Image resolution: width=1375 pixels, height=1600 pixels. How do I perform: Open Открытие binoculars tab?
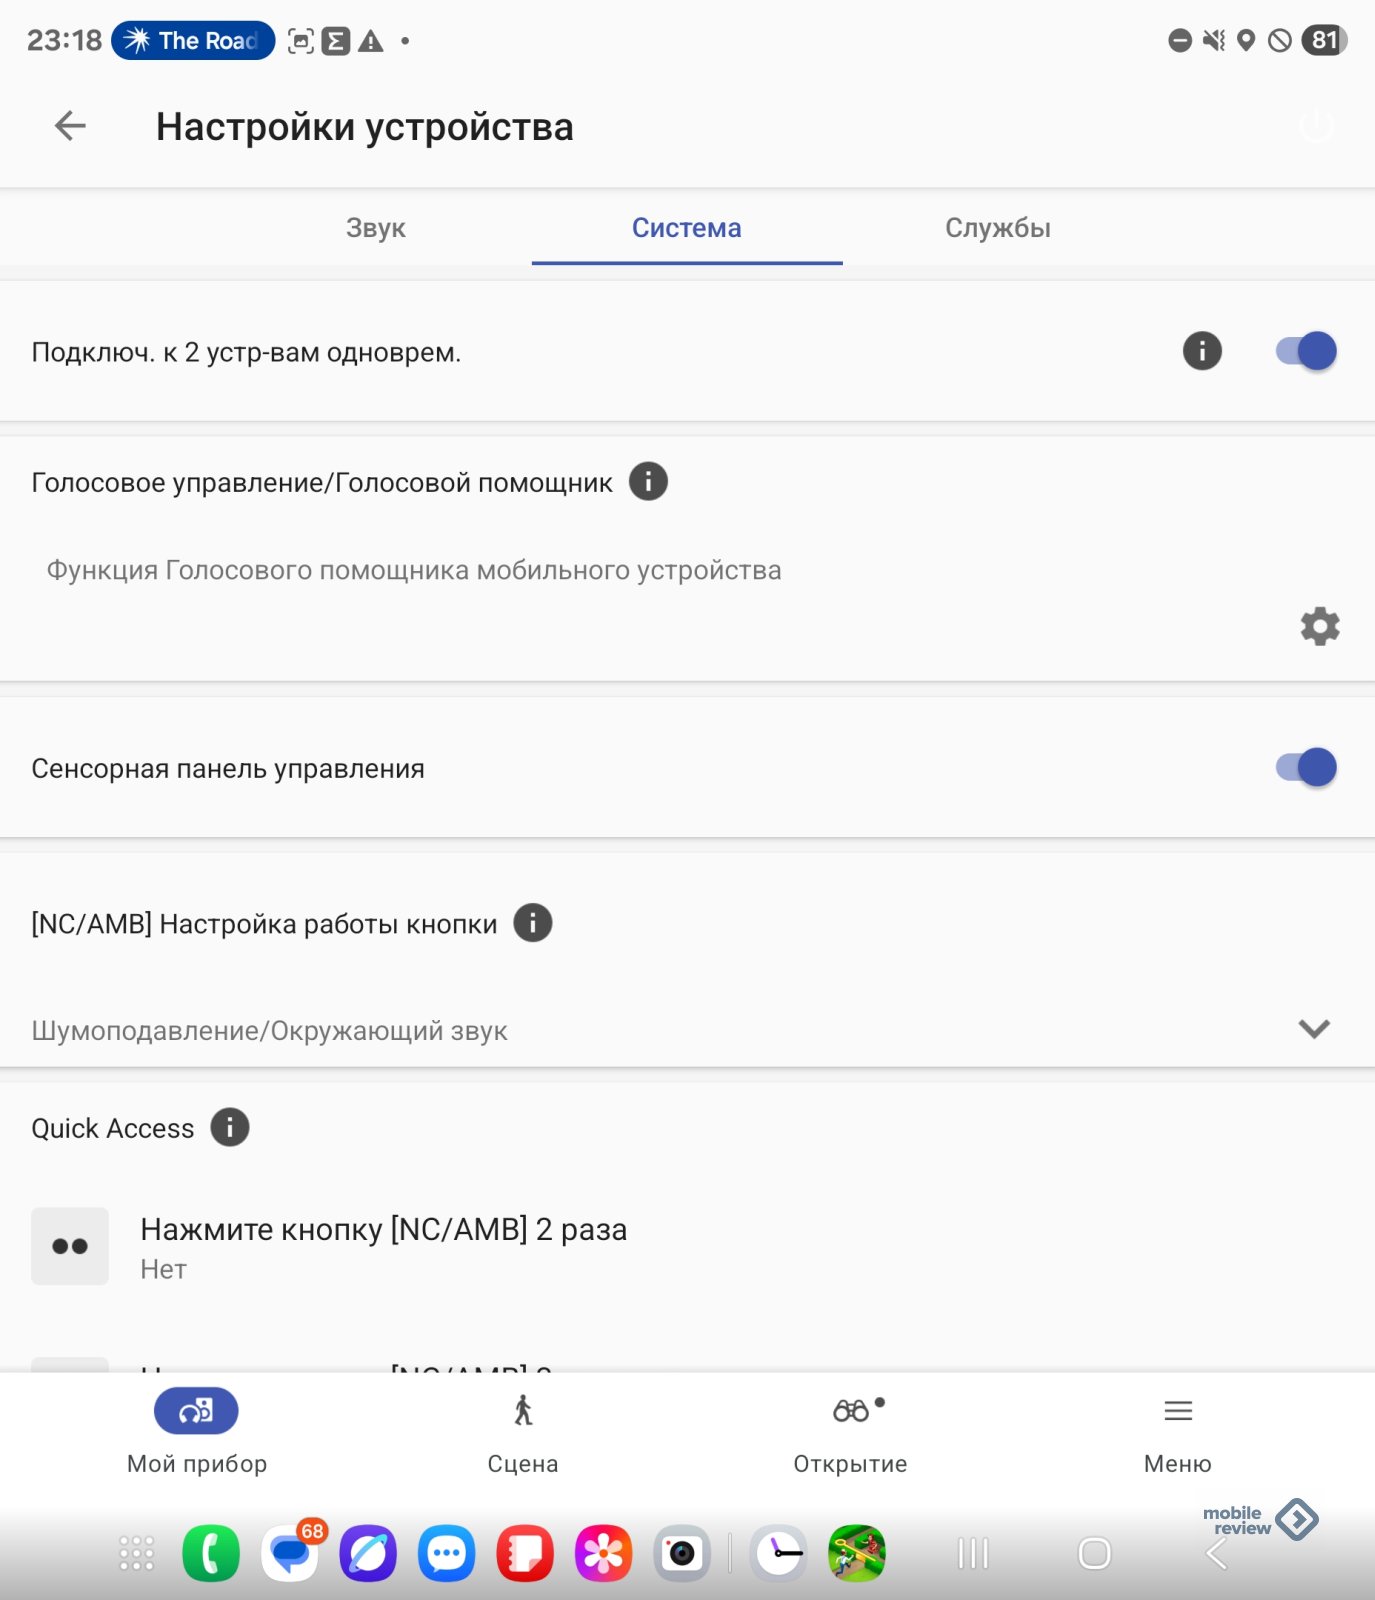point(851,1432)
